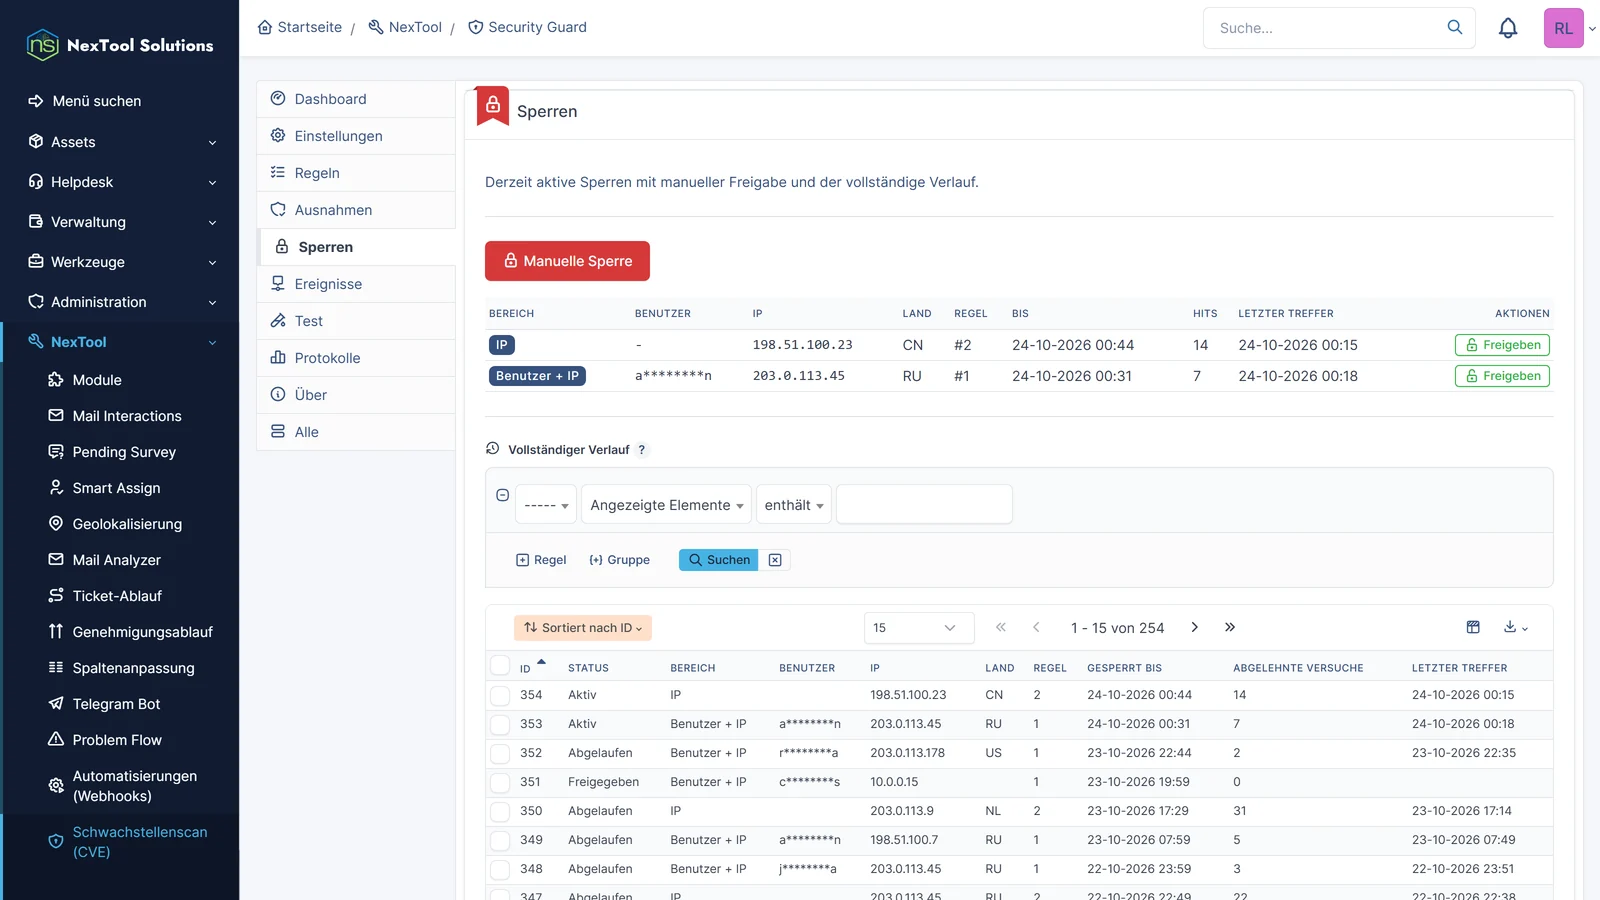Click the filter value input field
This screenshot has width=1600, height=900.
coord(924,504)
